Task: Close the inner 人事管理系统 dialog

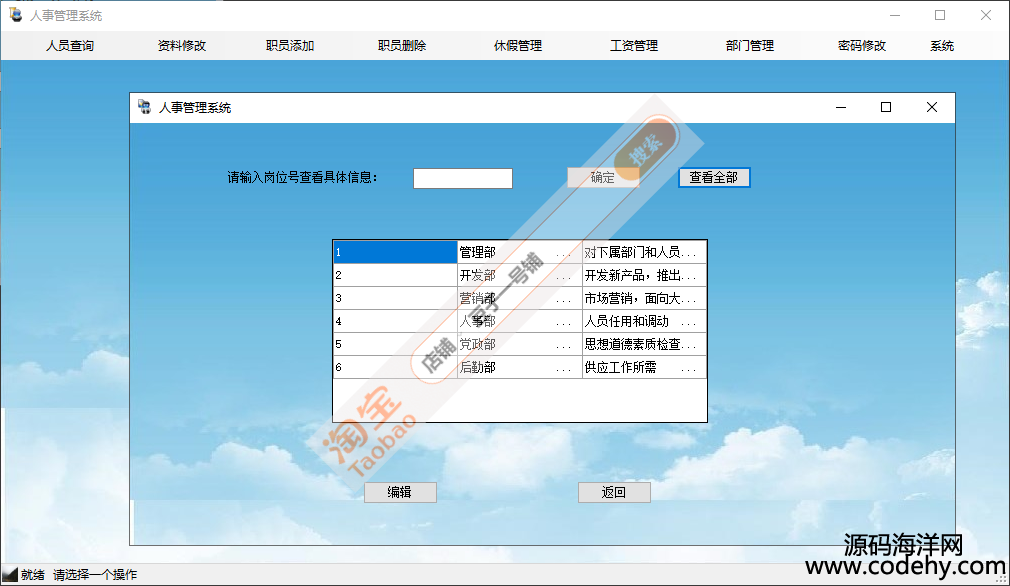Action: coord(931,107)
